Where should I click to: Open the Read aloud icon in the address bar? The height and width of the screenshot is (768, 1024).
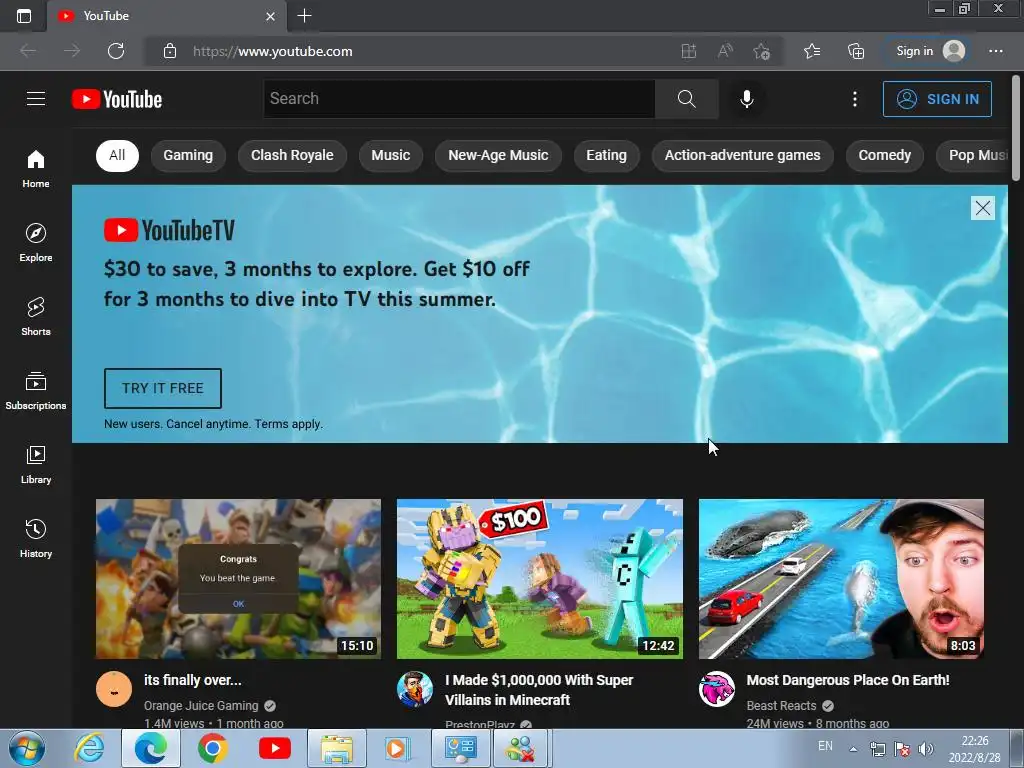725,51
